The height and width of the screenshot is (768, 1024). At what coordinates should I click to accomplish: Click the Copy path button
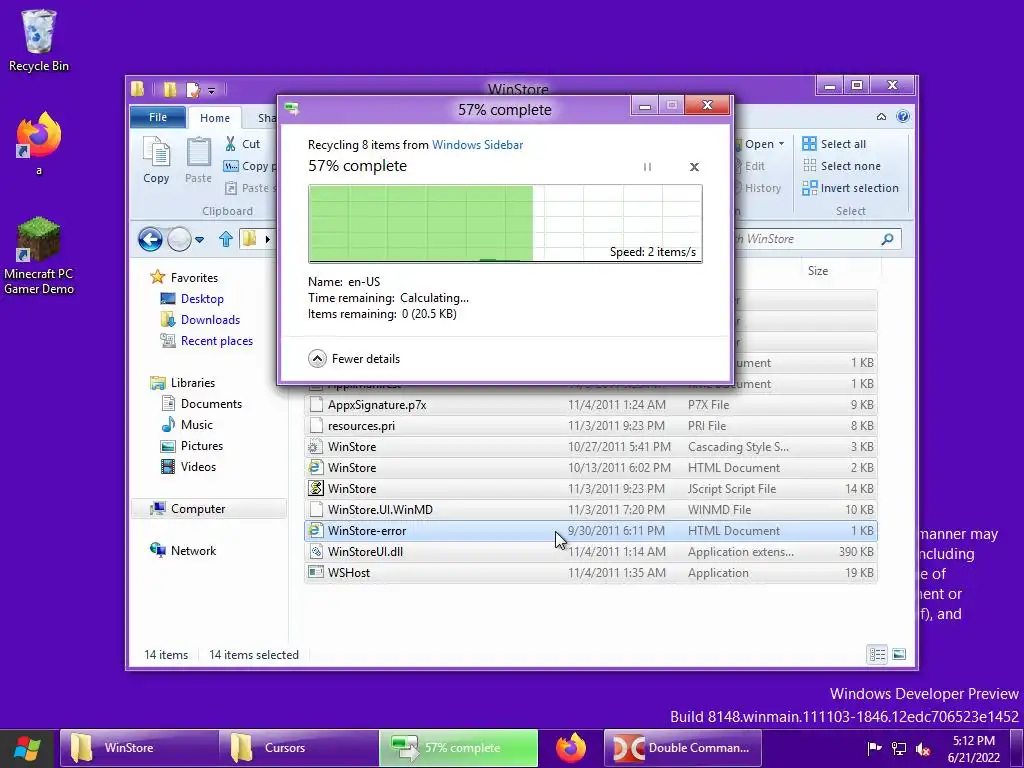tap(249, 166)
